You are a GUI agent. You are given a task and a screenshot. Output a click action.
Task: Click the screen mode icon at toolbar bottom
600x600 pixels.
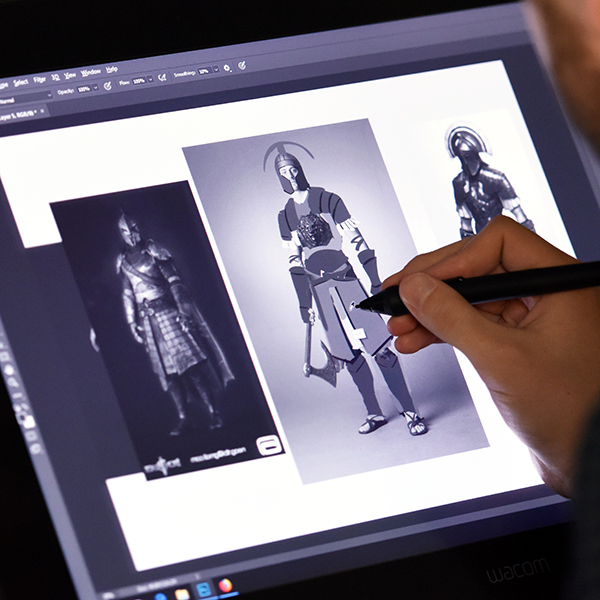tap(36, 449)
